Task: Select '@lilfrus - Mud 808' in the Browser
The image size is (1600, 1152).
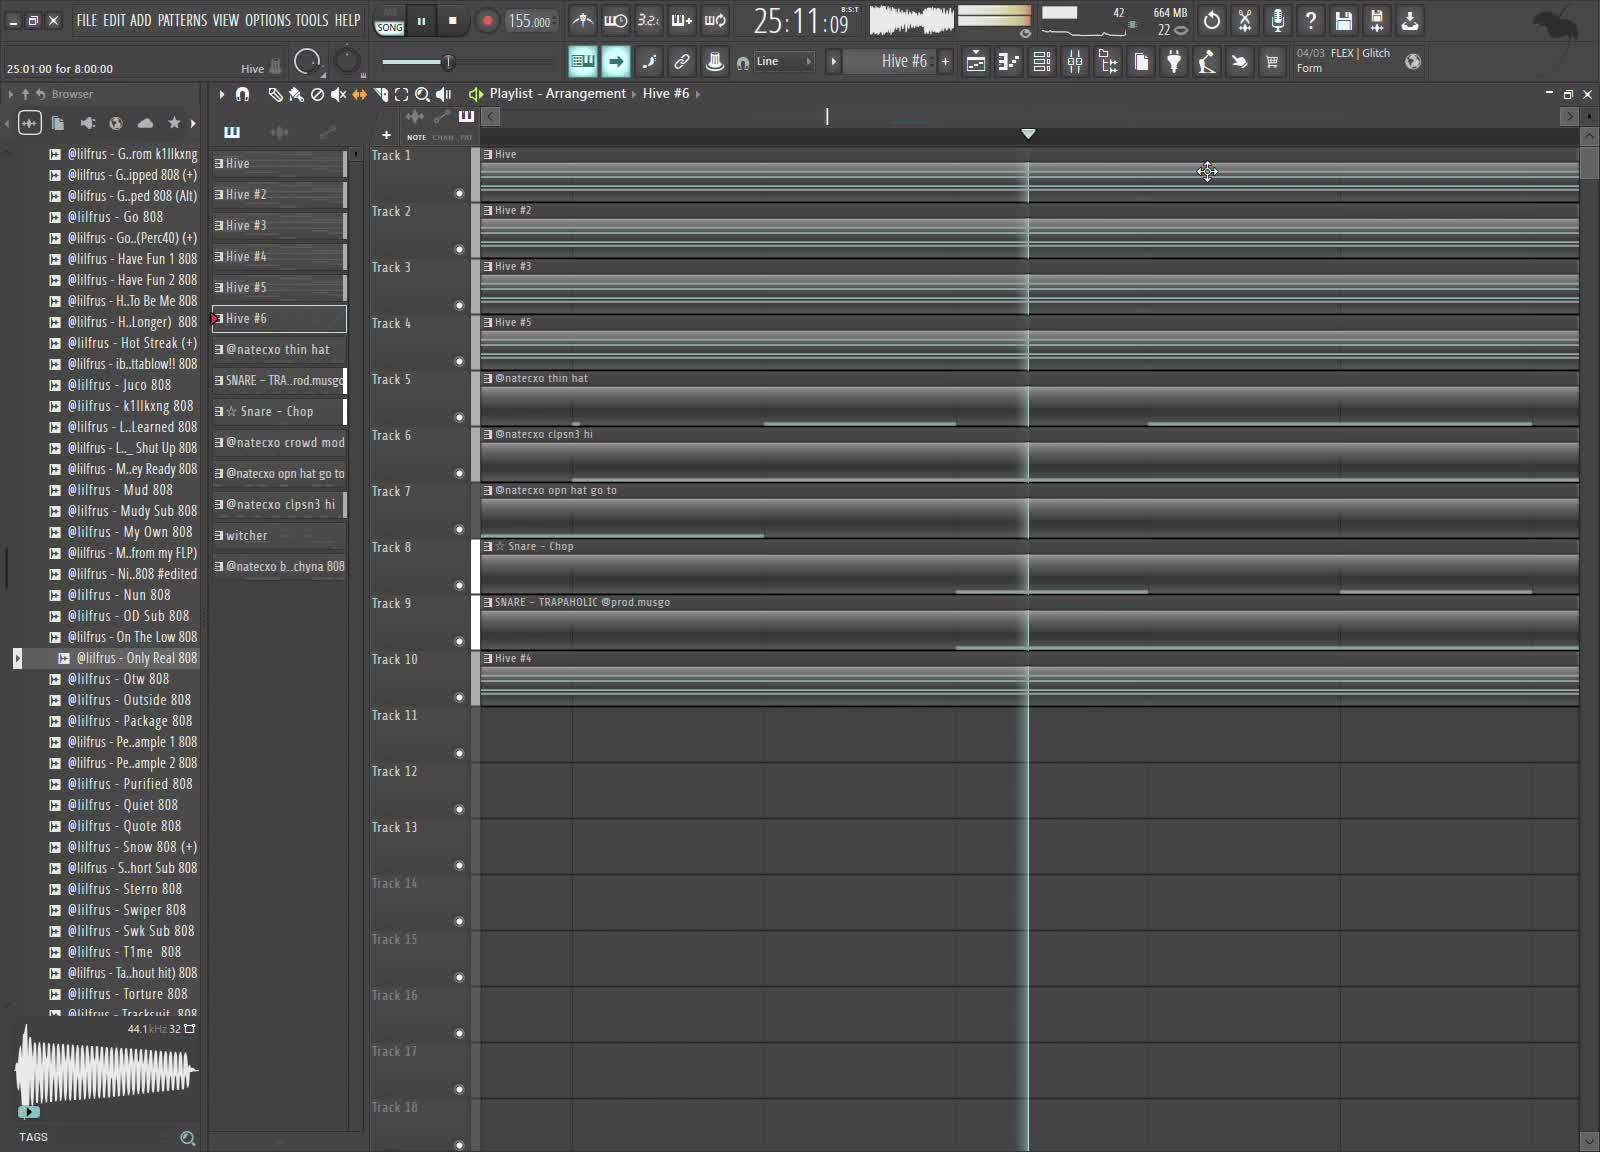Action: 120,490
